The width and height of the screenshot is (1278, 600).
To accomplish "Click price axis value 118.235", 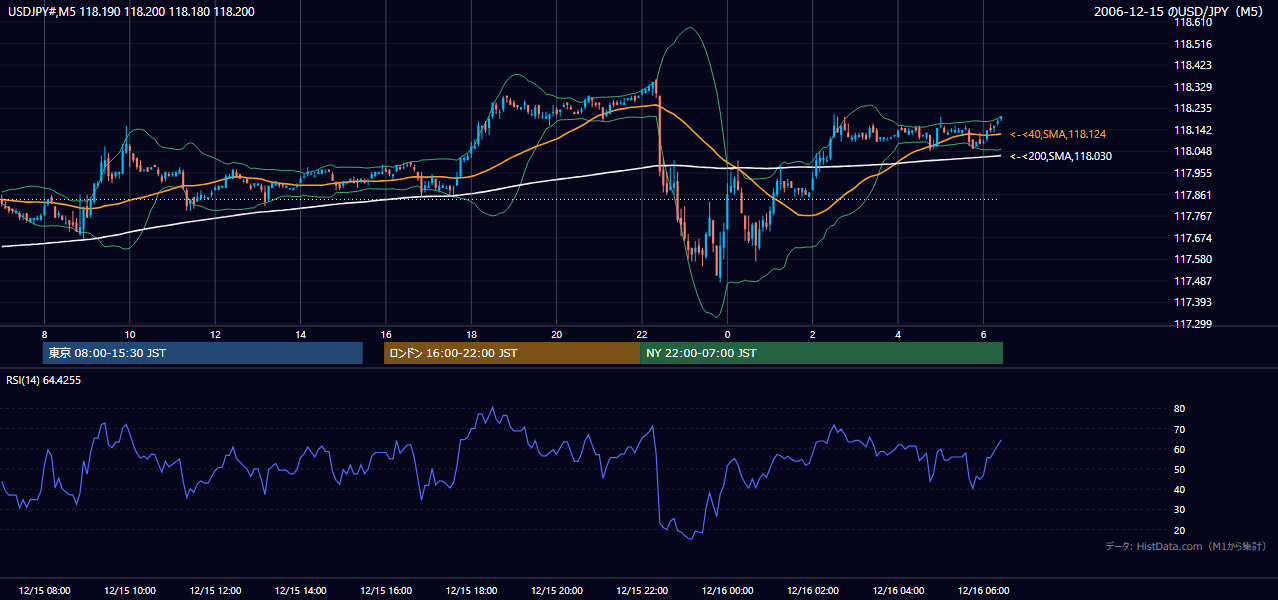I will tap(1192, 108).
